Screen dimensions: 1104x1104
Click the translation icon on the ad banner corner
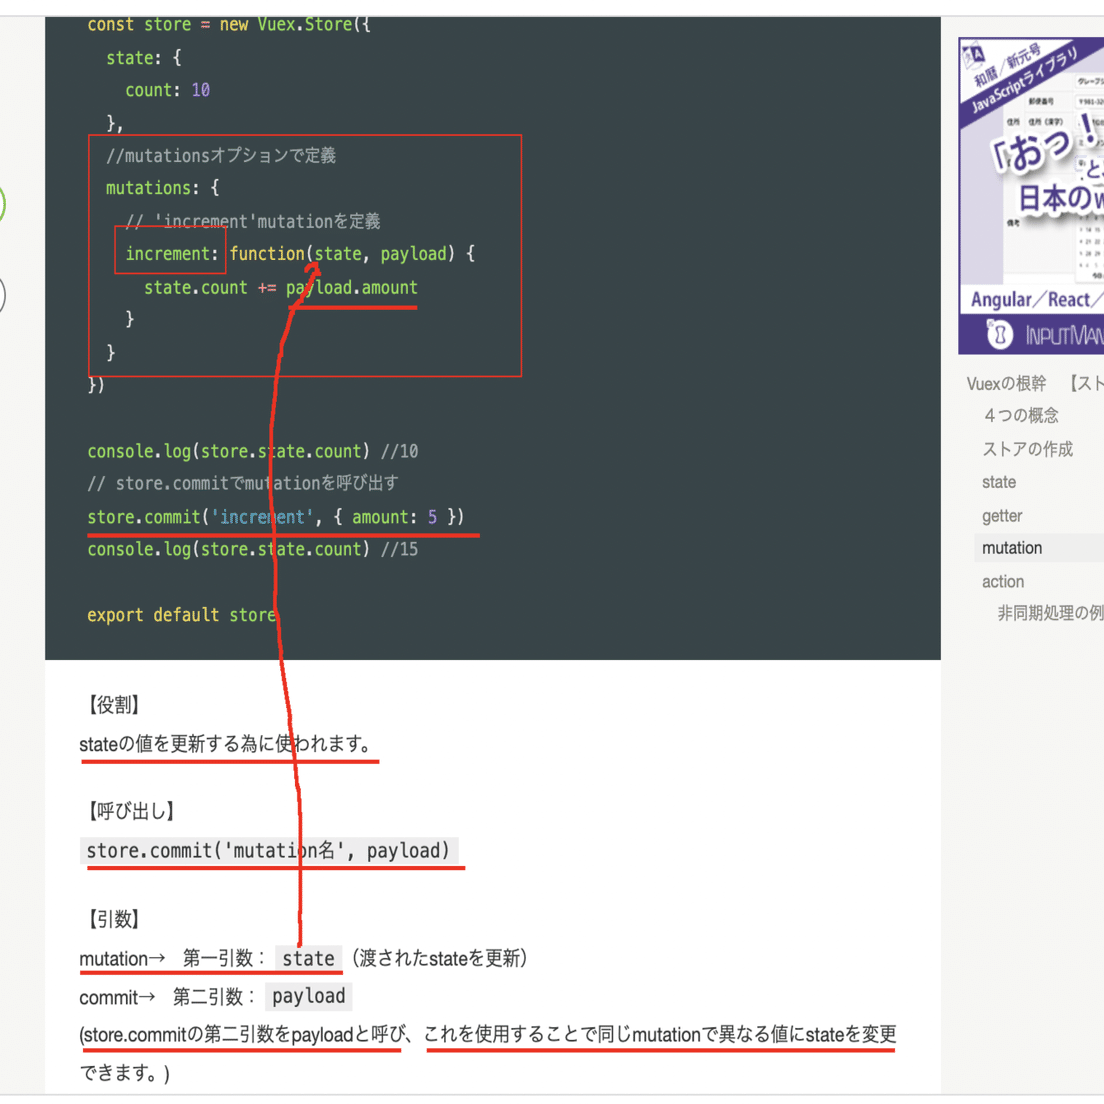coord(972,52)
